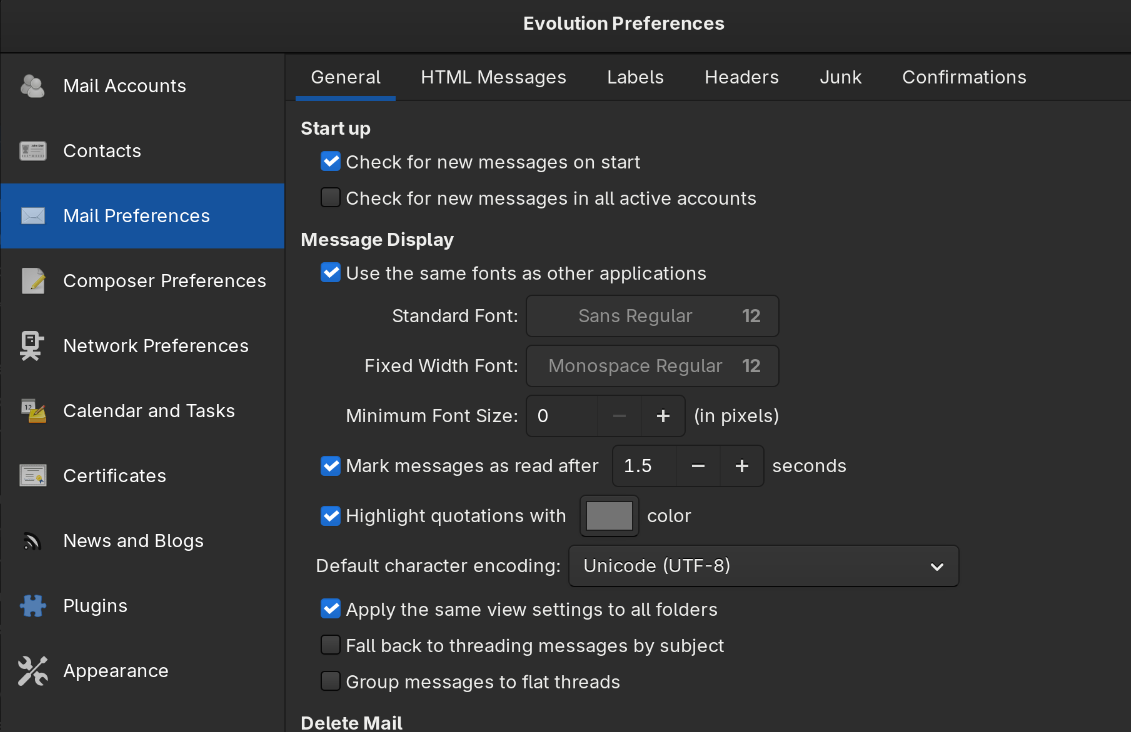Enable Group messages to flat threads

tap(331, 682)
